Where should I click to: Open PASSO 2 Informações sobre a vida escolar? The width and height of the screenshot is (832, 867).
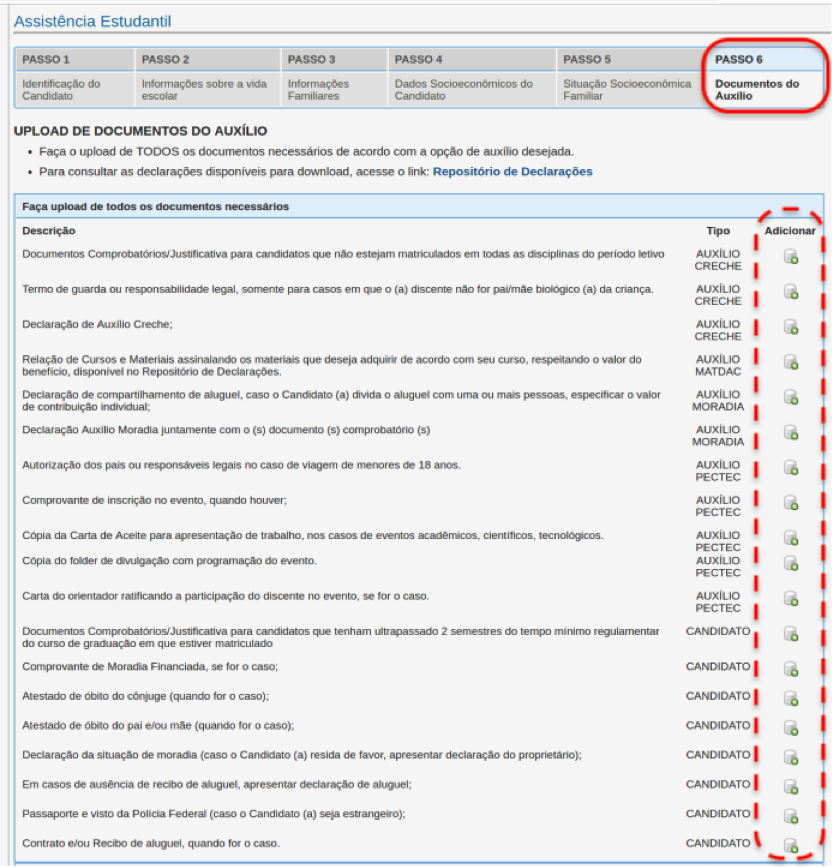coord(207,77)
